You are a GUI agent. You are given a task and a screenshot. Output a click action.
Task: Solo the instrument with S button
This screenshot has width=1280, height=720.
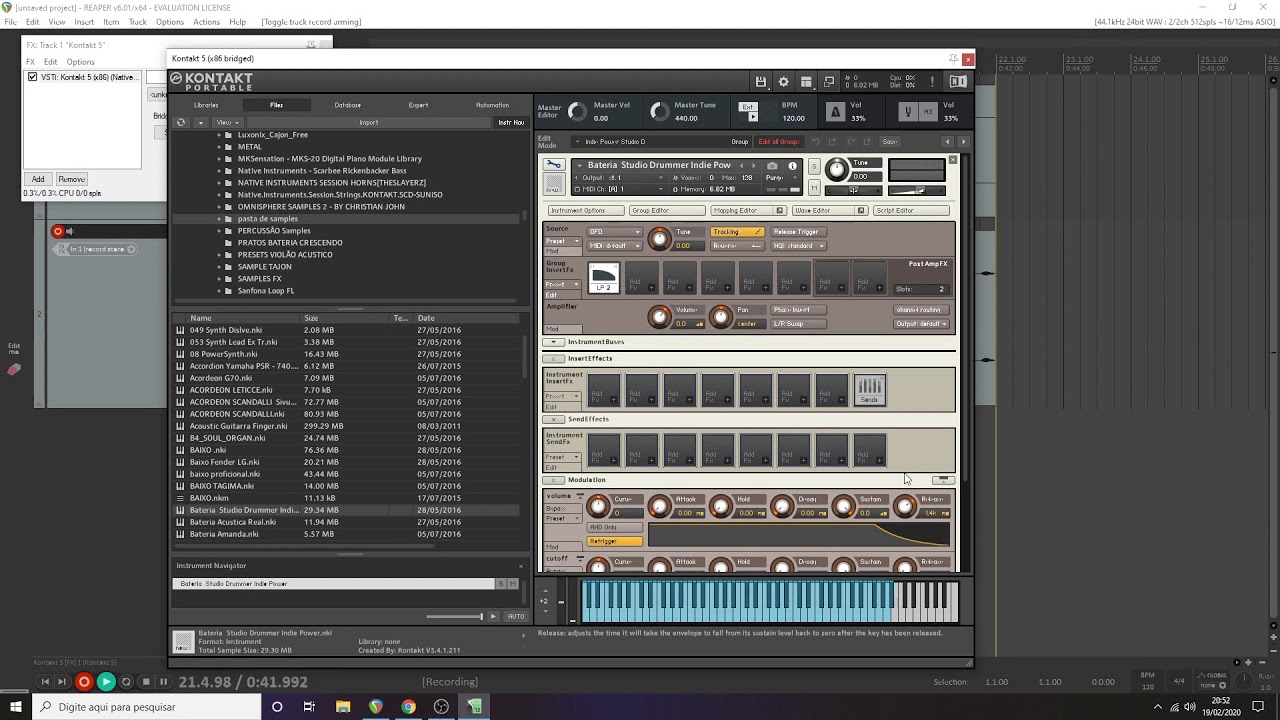point(814,165)
